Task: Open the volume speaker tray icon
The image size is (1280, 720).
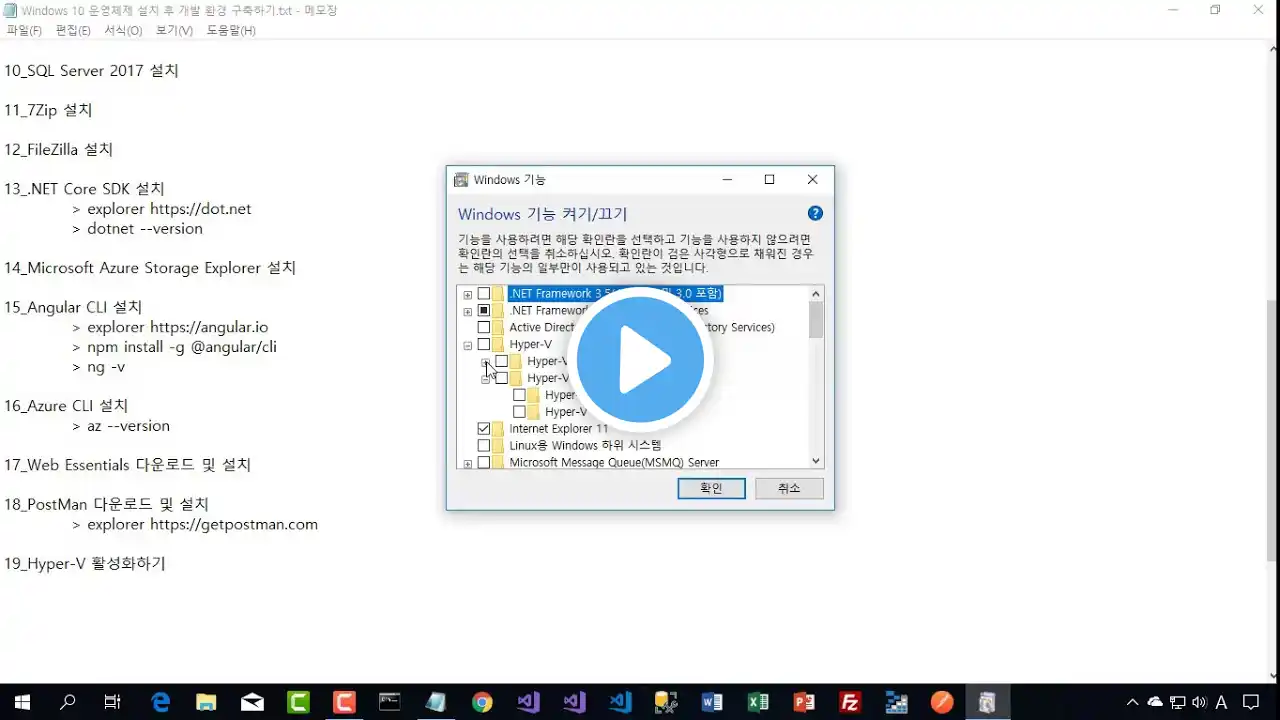Action: tap(1199, 702)
